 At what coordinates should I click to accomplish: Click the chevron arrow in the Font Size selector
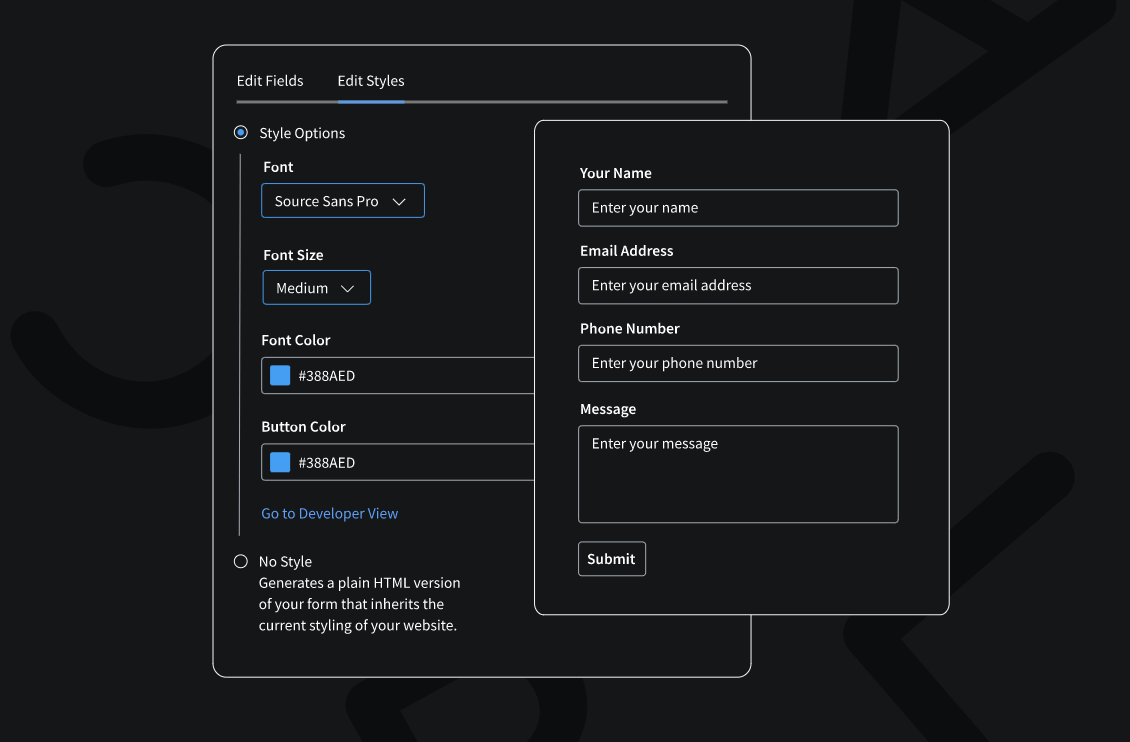[348, 289]
